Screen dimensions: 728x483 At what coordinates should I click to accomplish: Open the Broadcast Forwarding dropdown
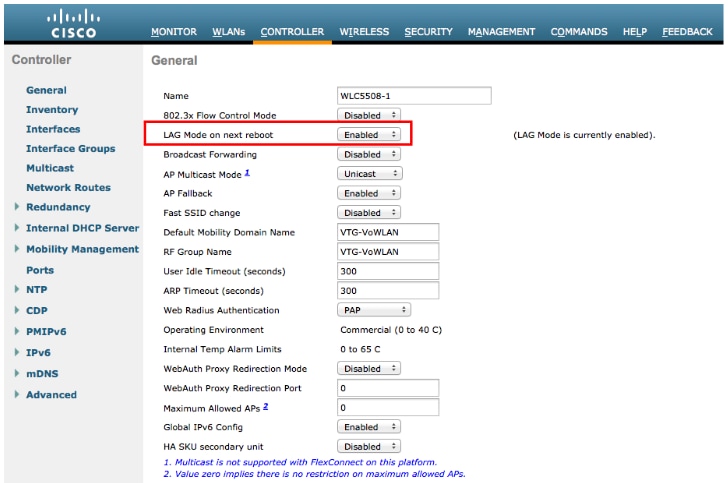[x=369, y=154]
